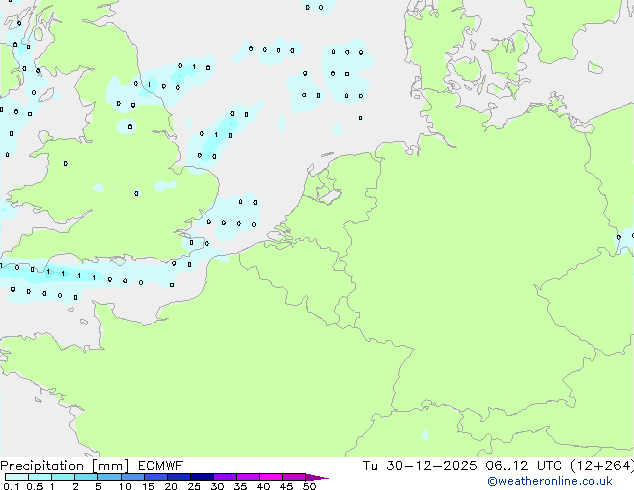Viewport: 634px width, 490px height.
Task: Click the legend tick label '25'
Action: pos(194,486)
